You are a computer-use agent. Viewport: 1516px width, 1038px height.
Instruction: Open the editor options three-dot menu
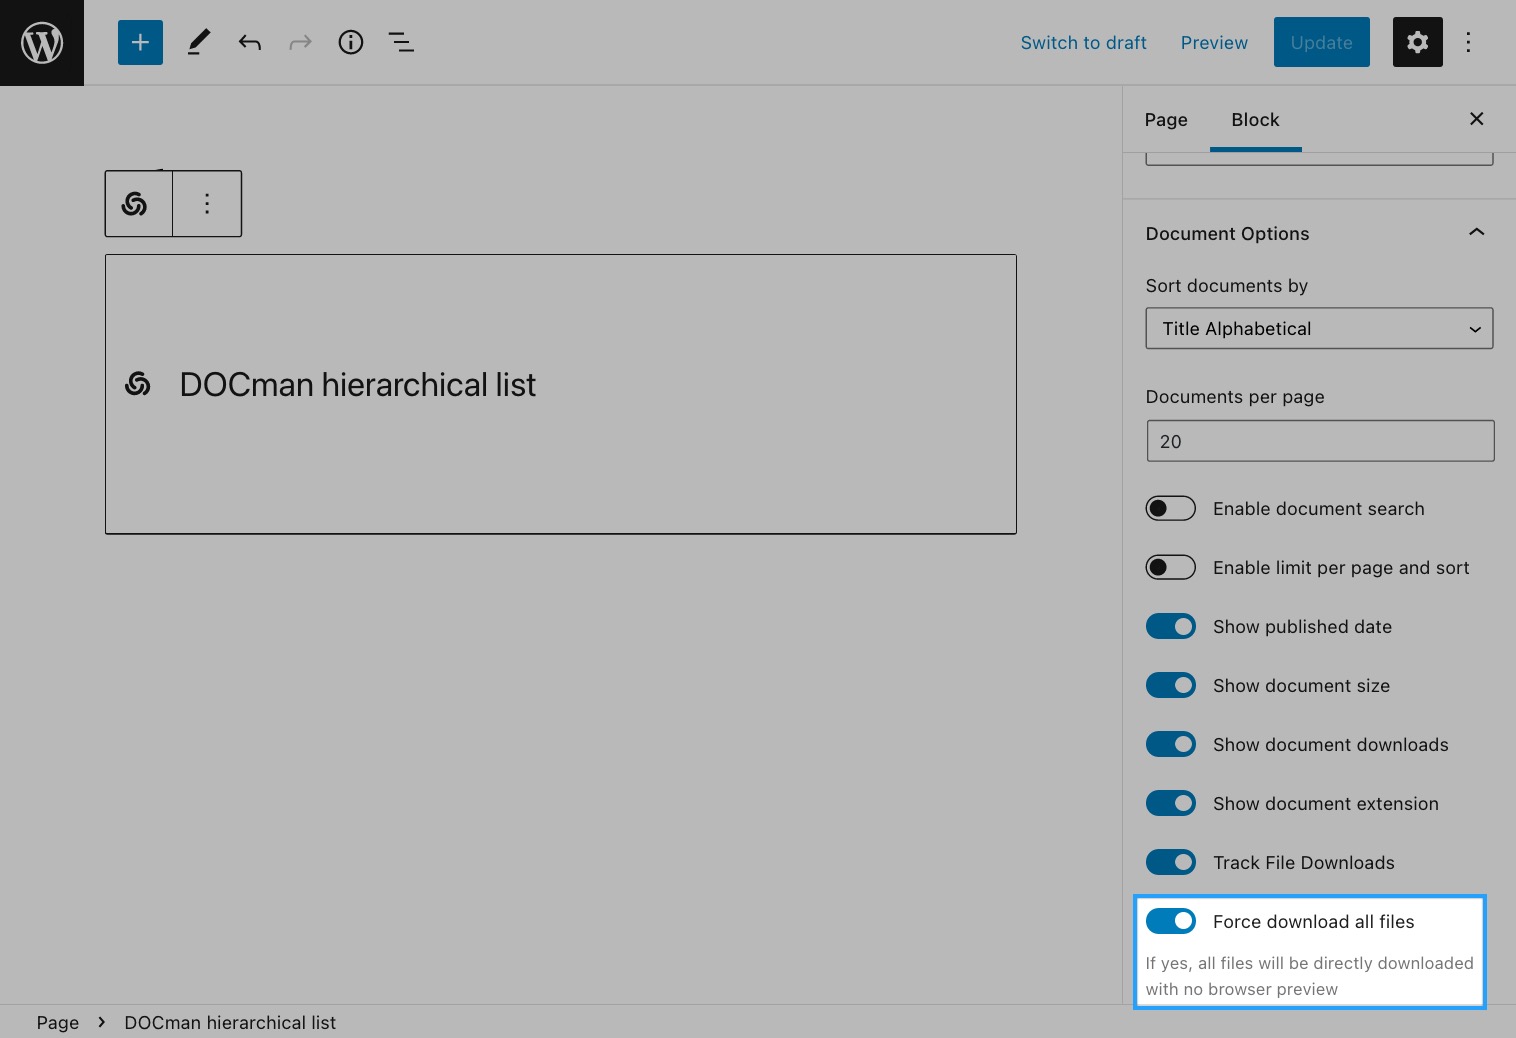[1468, 42]
